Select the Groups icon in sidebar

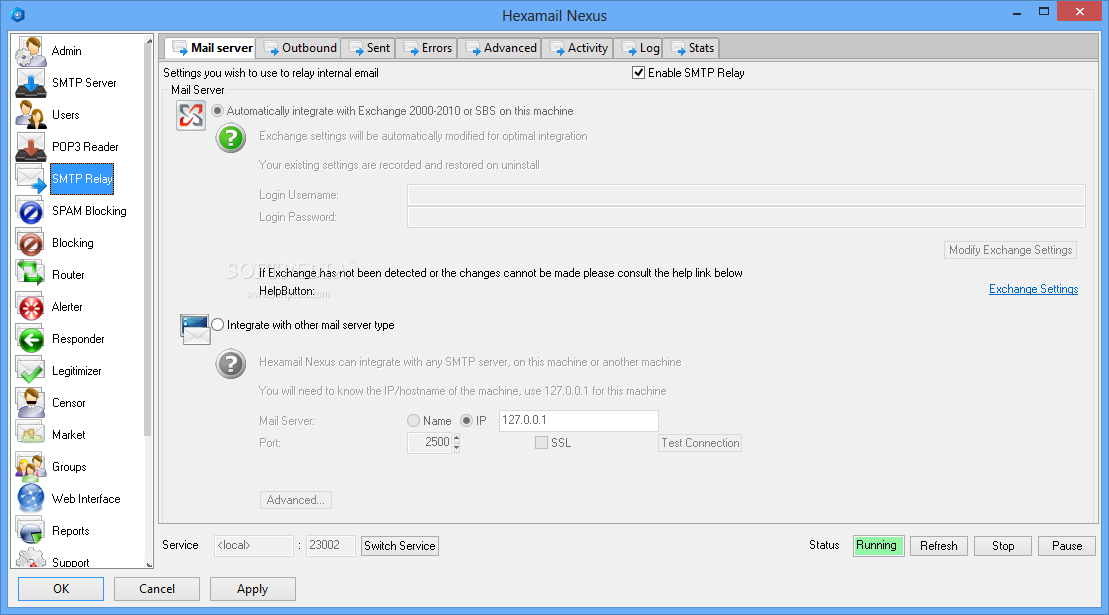click(30, 467)
